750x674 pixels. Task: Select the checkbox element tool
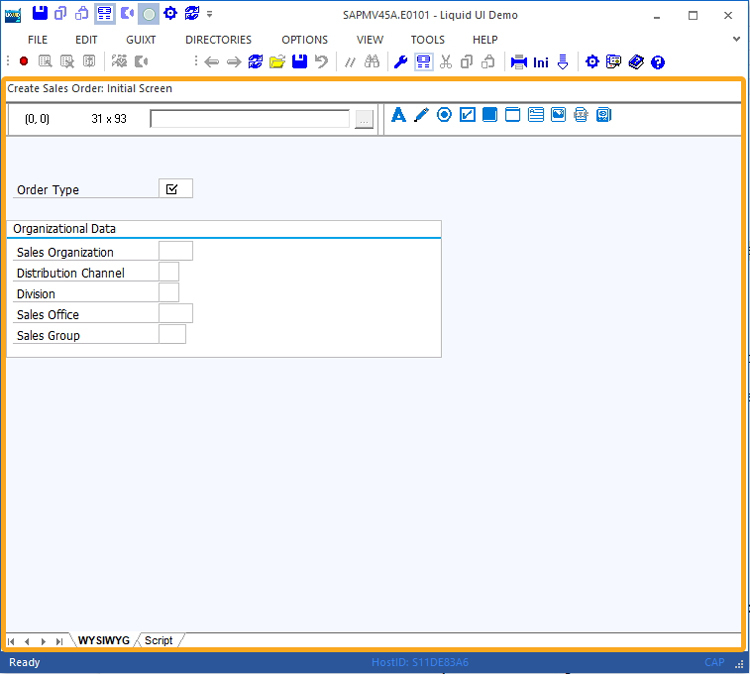tap(467, 115)
